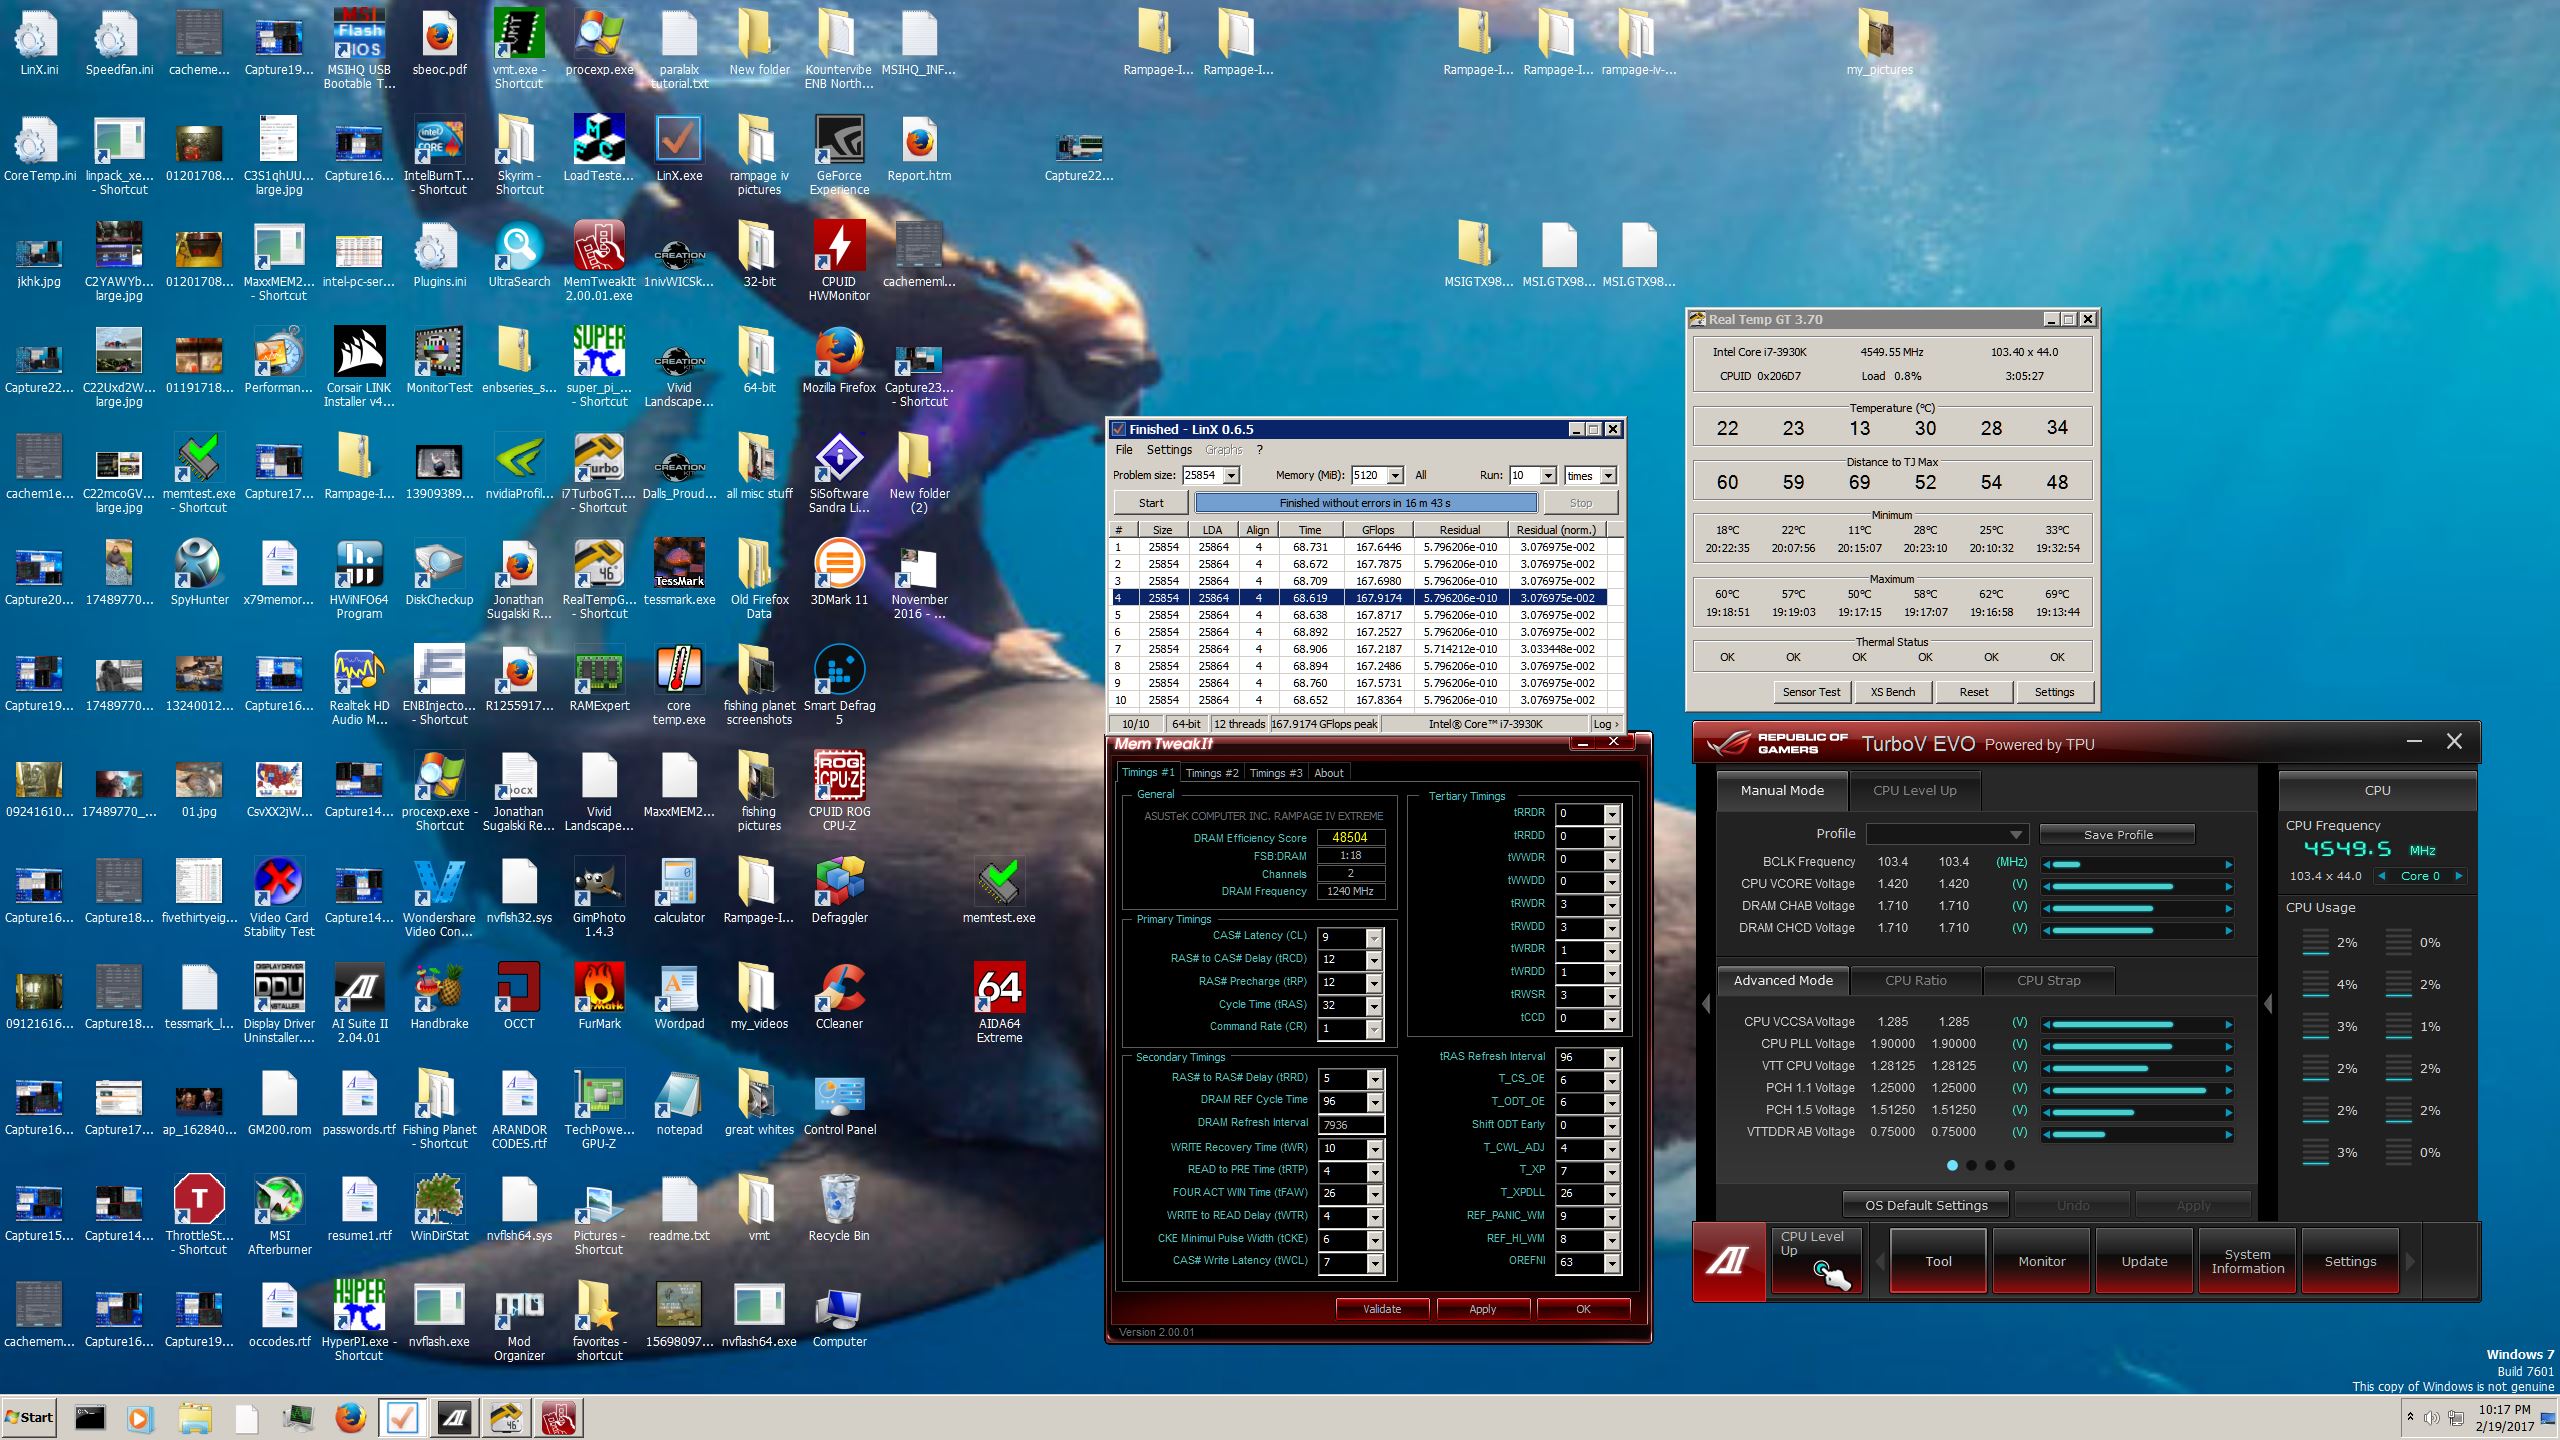
Task: Open the RAMExpert desktop icon
Action: 599,676
